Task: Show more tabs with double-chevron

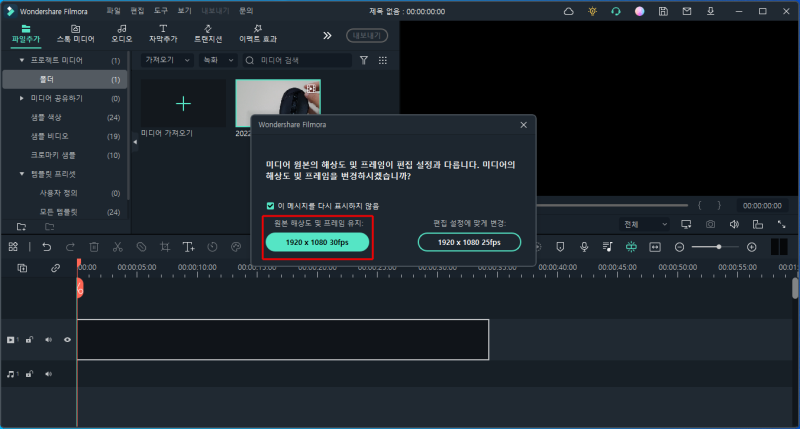Action: [327, 35]
